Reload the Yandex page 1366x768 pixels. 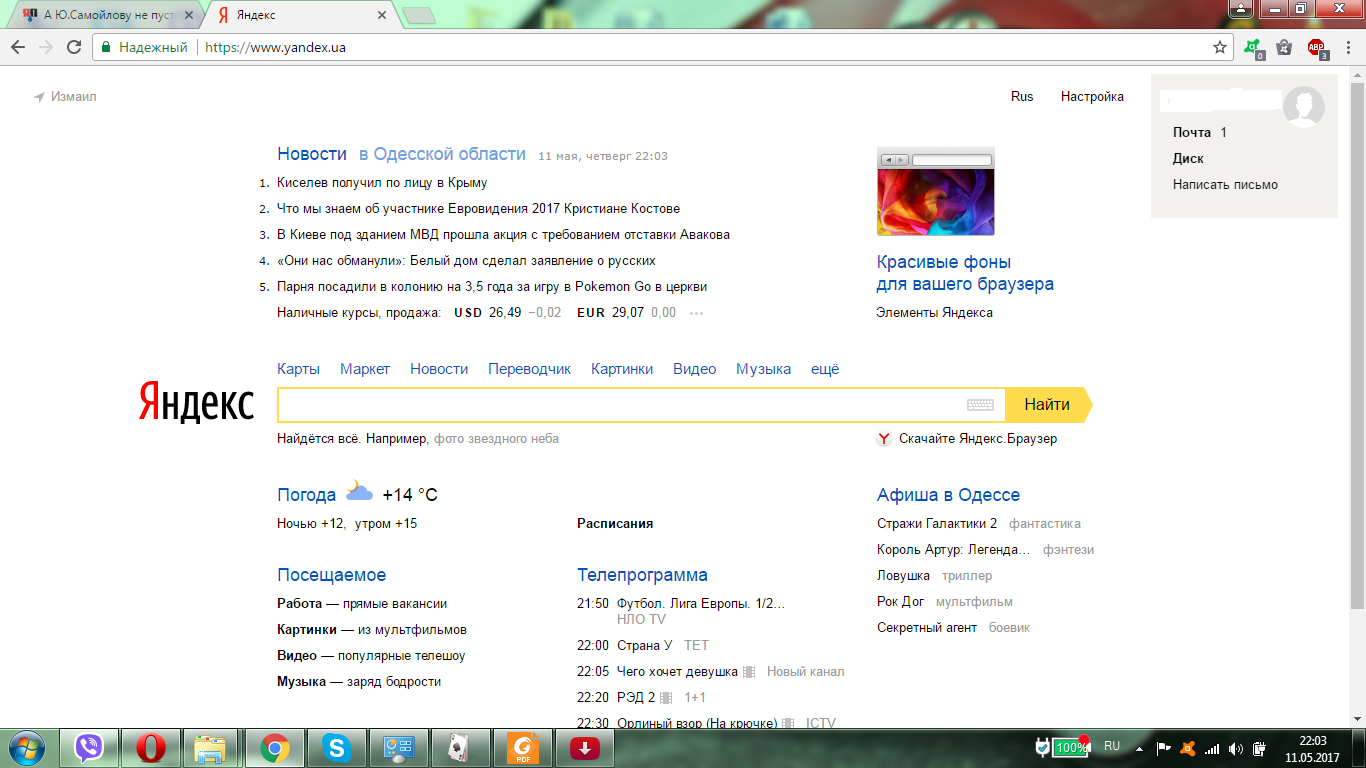pyautogui.click(x=74, y=47)
